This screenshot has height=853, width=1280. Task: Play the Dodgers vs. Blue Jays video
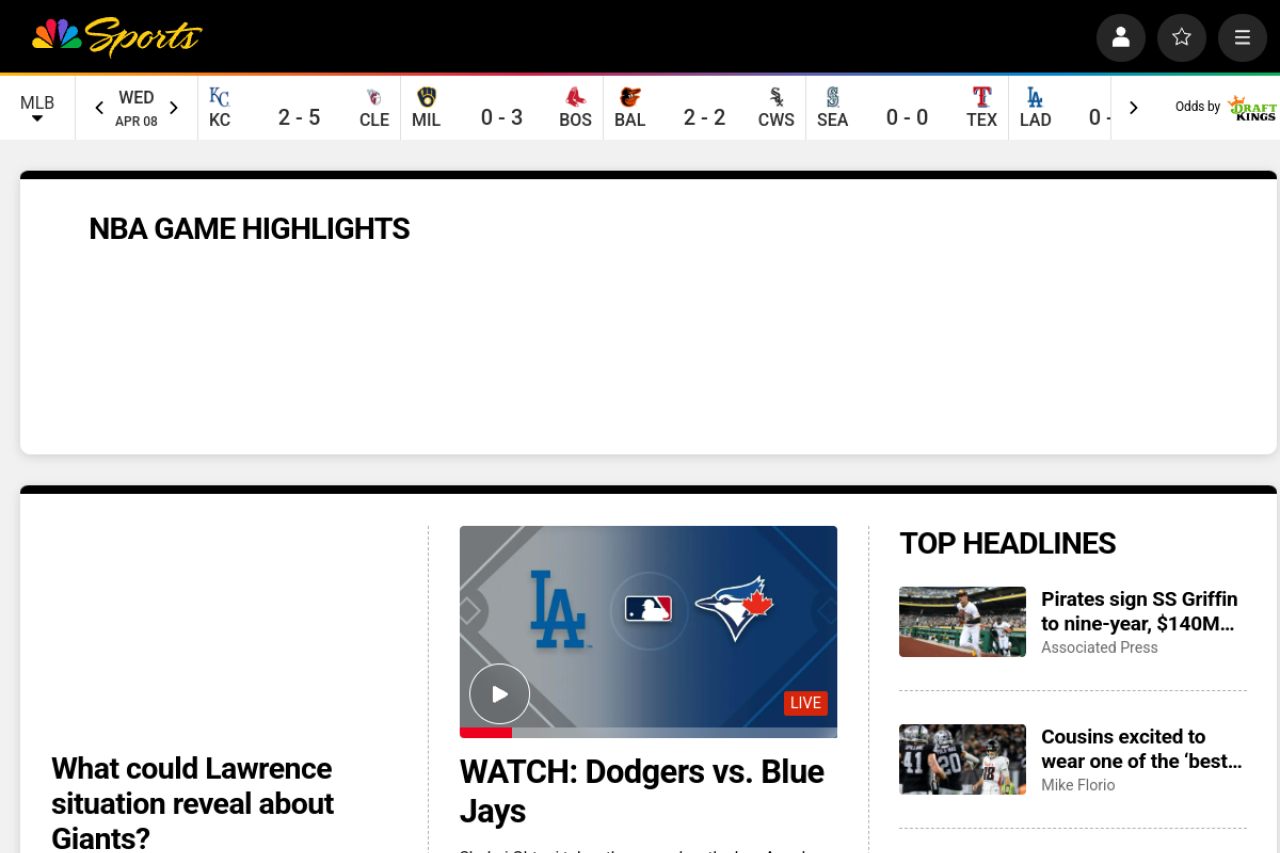499,694
